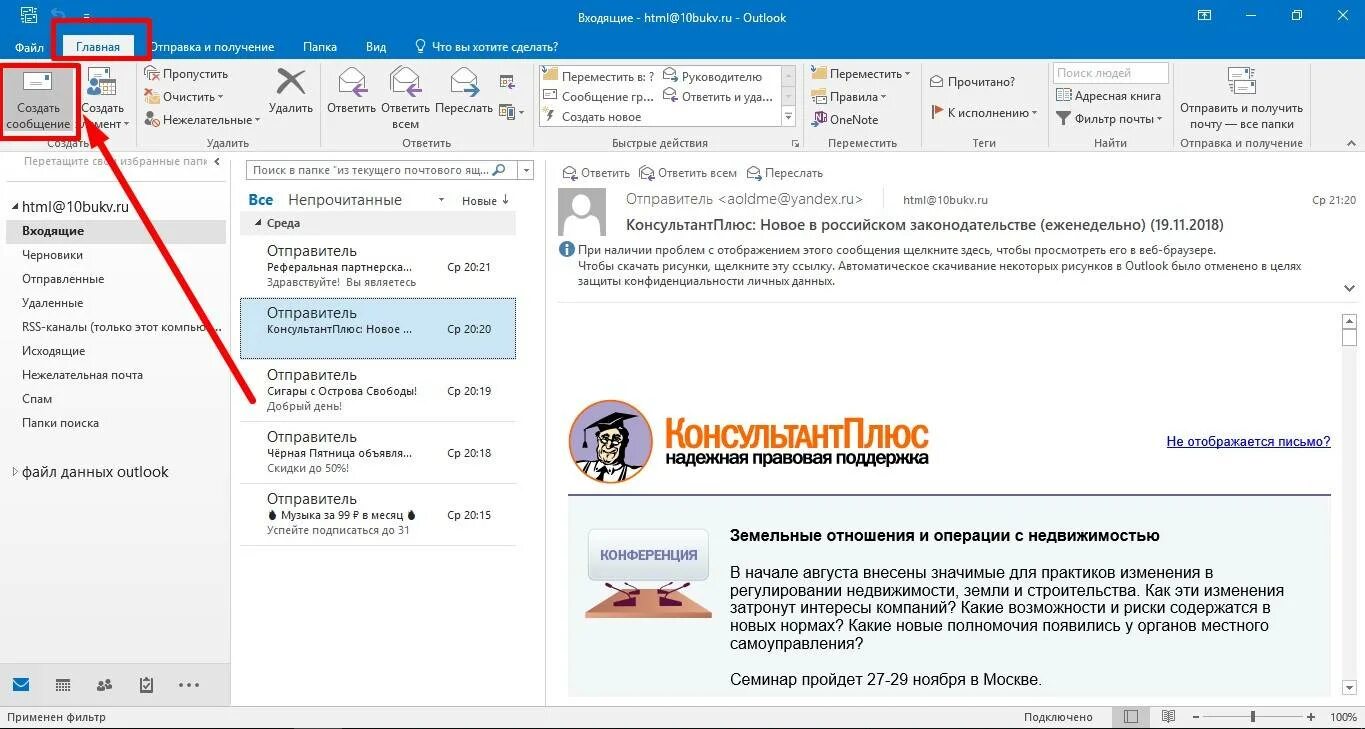
Task: Open the Чёрная Пятница объявля... message
Action: [x=378, y=452]
